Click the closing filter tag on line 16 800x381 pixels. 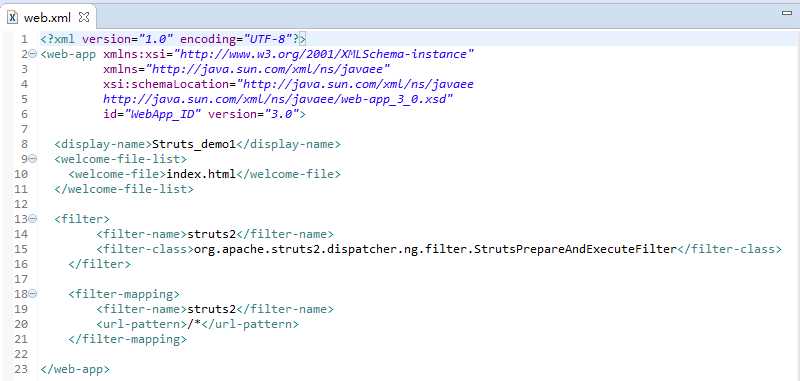pos(99,264)
